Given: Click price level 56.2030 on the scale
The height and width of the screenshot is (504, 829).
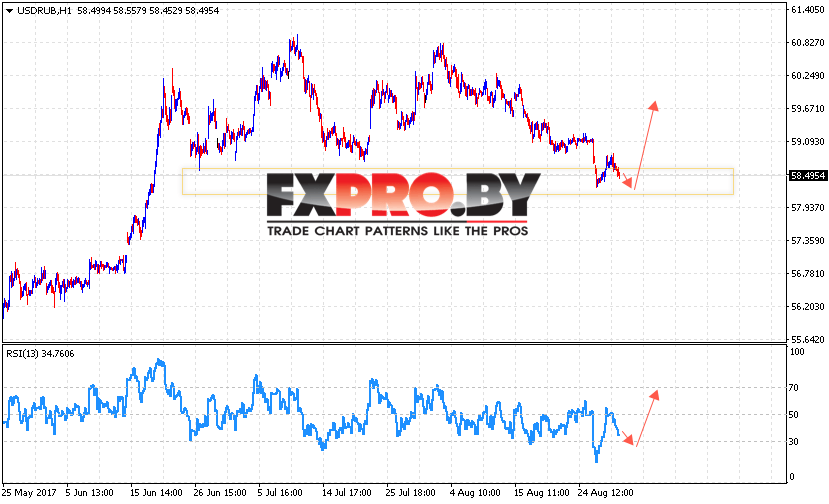Looking at the screenshot, I should [807, 307].
